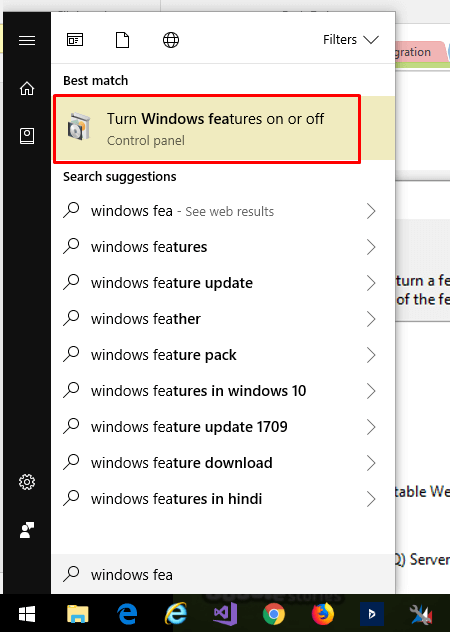
Task: Go to the Home icon in sidebar
Action: [27, 88]
